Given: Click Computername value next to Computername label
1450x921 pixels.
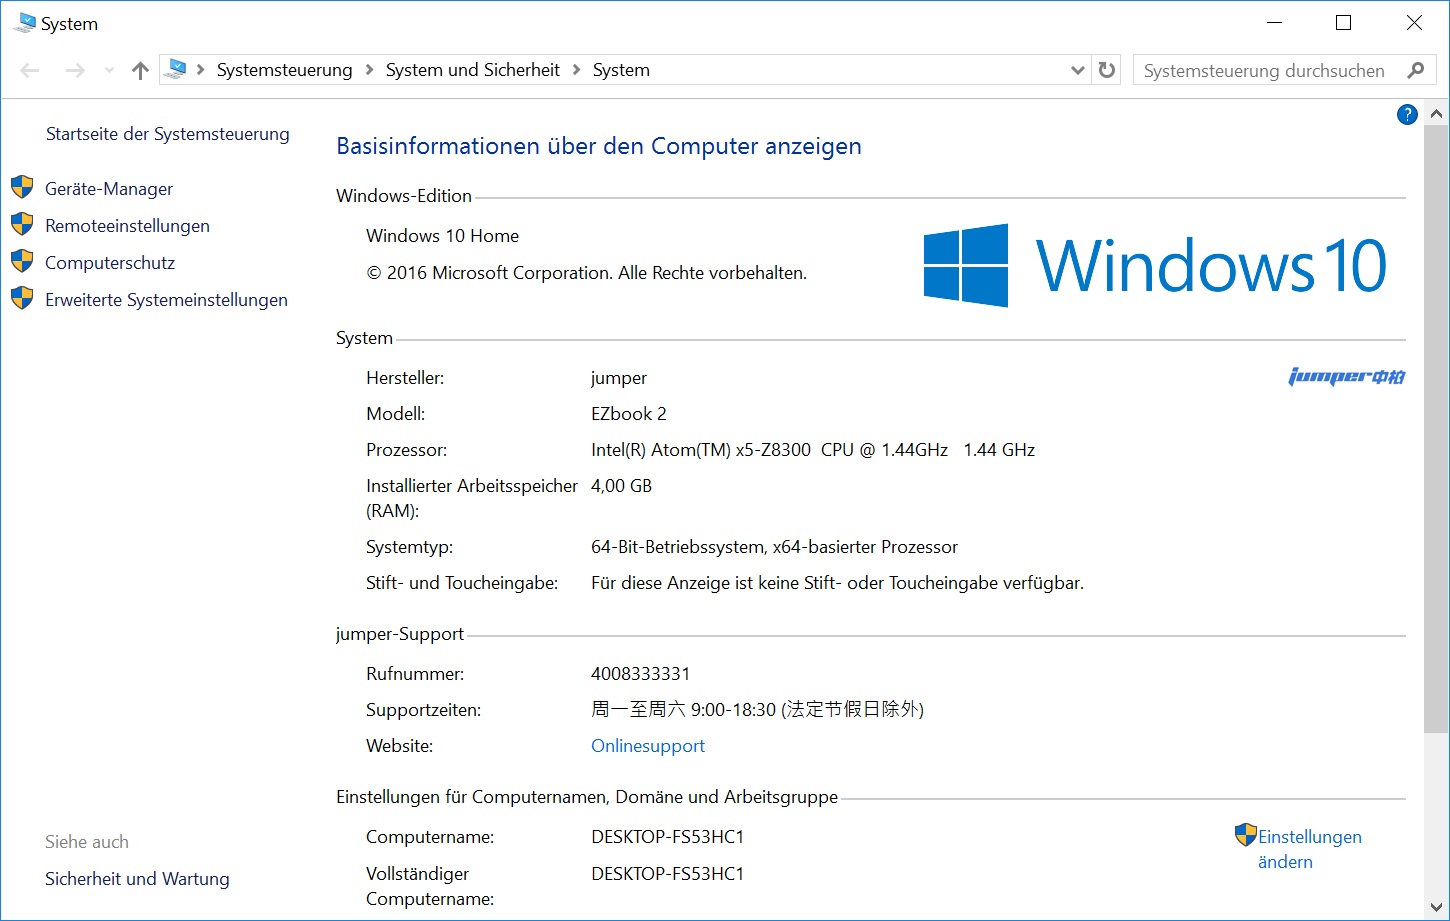Looking at the screenshot, I should 667,837.
